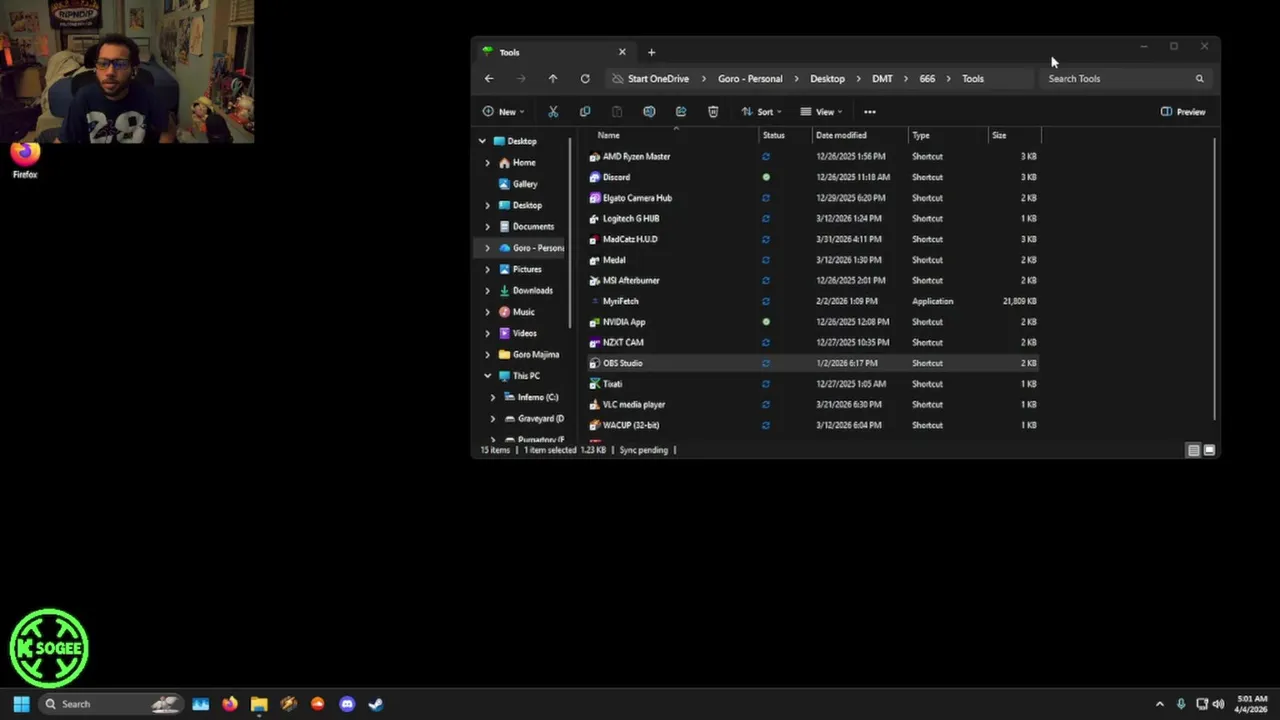Select Gallery in the navigation pane
This screenshot has height=720, width=1280.
[525, 184]
